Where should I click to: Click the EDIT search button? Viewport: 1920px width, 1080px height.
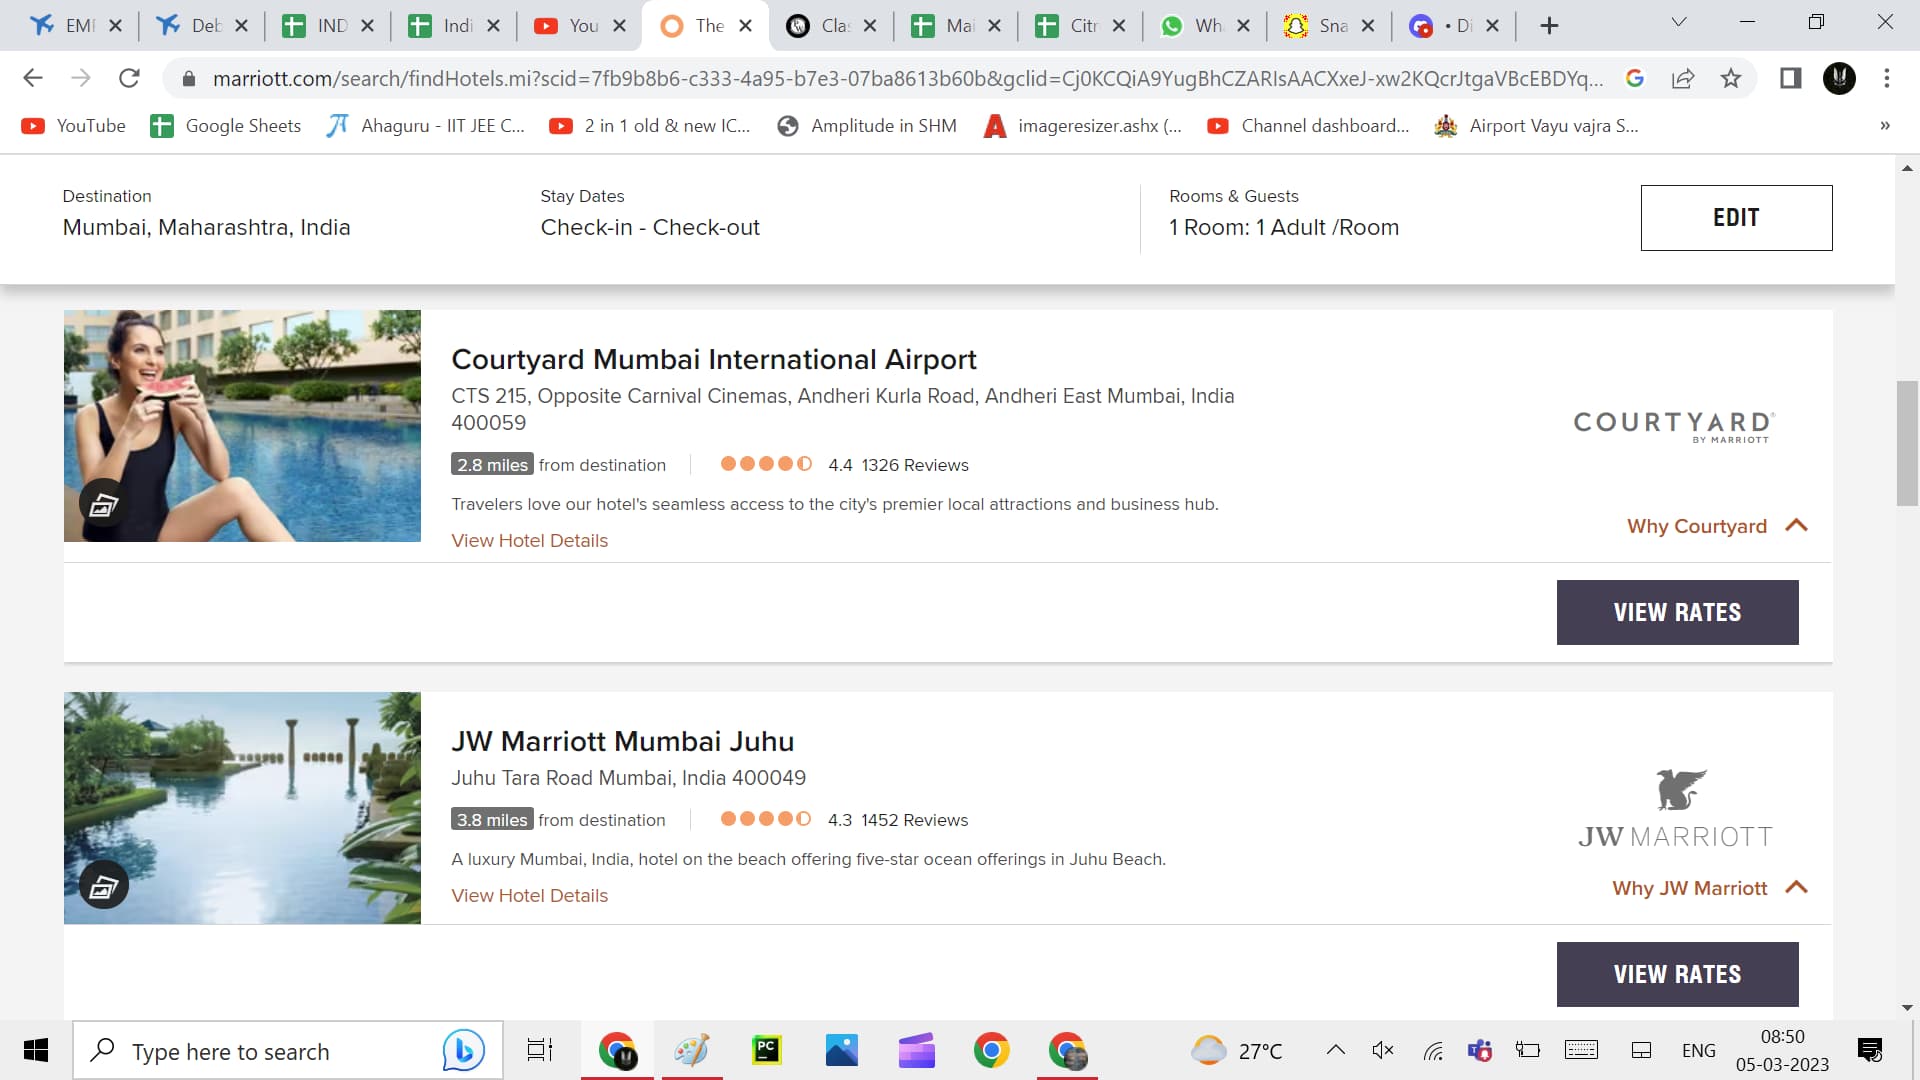tap(1736, 218)
